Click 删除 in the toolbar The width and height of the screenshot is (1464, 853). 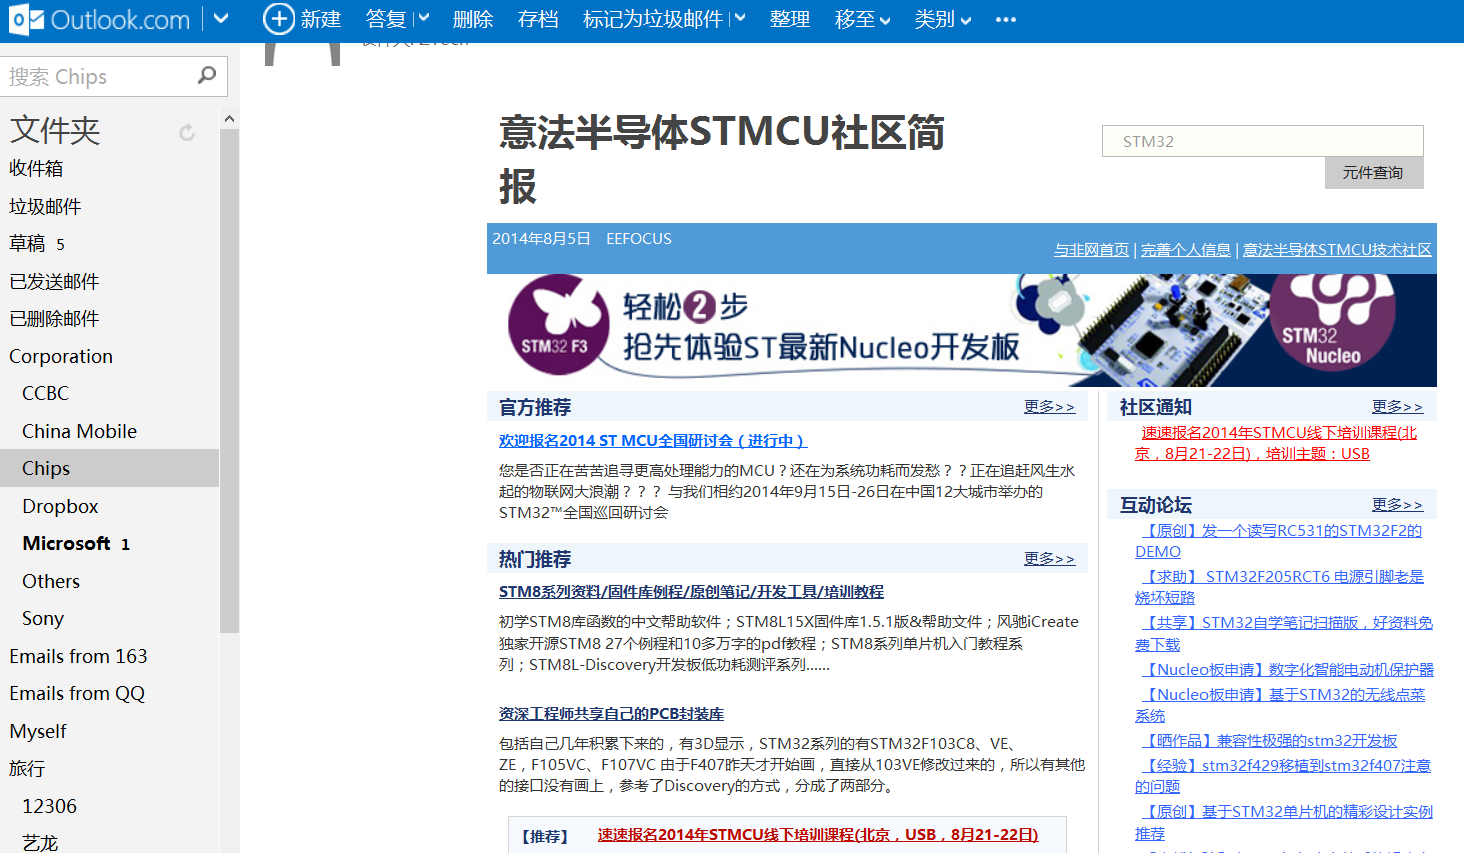pyautogui.click(x=473, y=19)
